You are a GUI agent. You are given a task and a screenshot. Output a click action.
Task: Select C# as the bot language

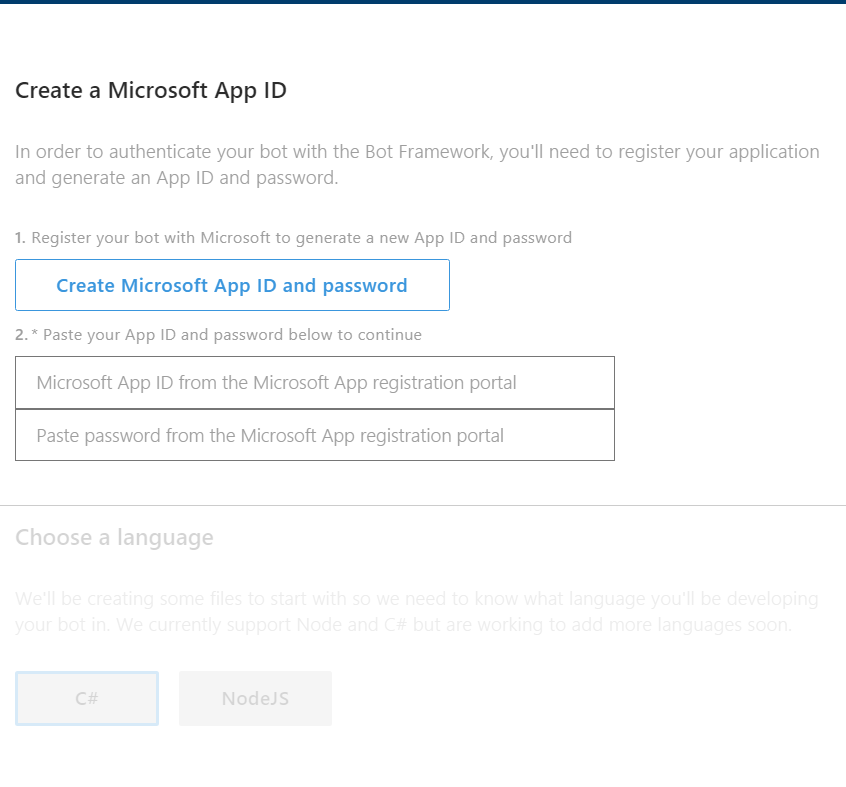pos(87,699)
